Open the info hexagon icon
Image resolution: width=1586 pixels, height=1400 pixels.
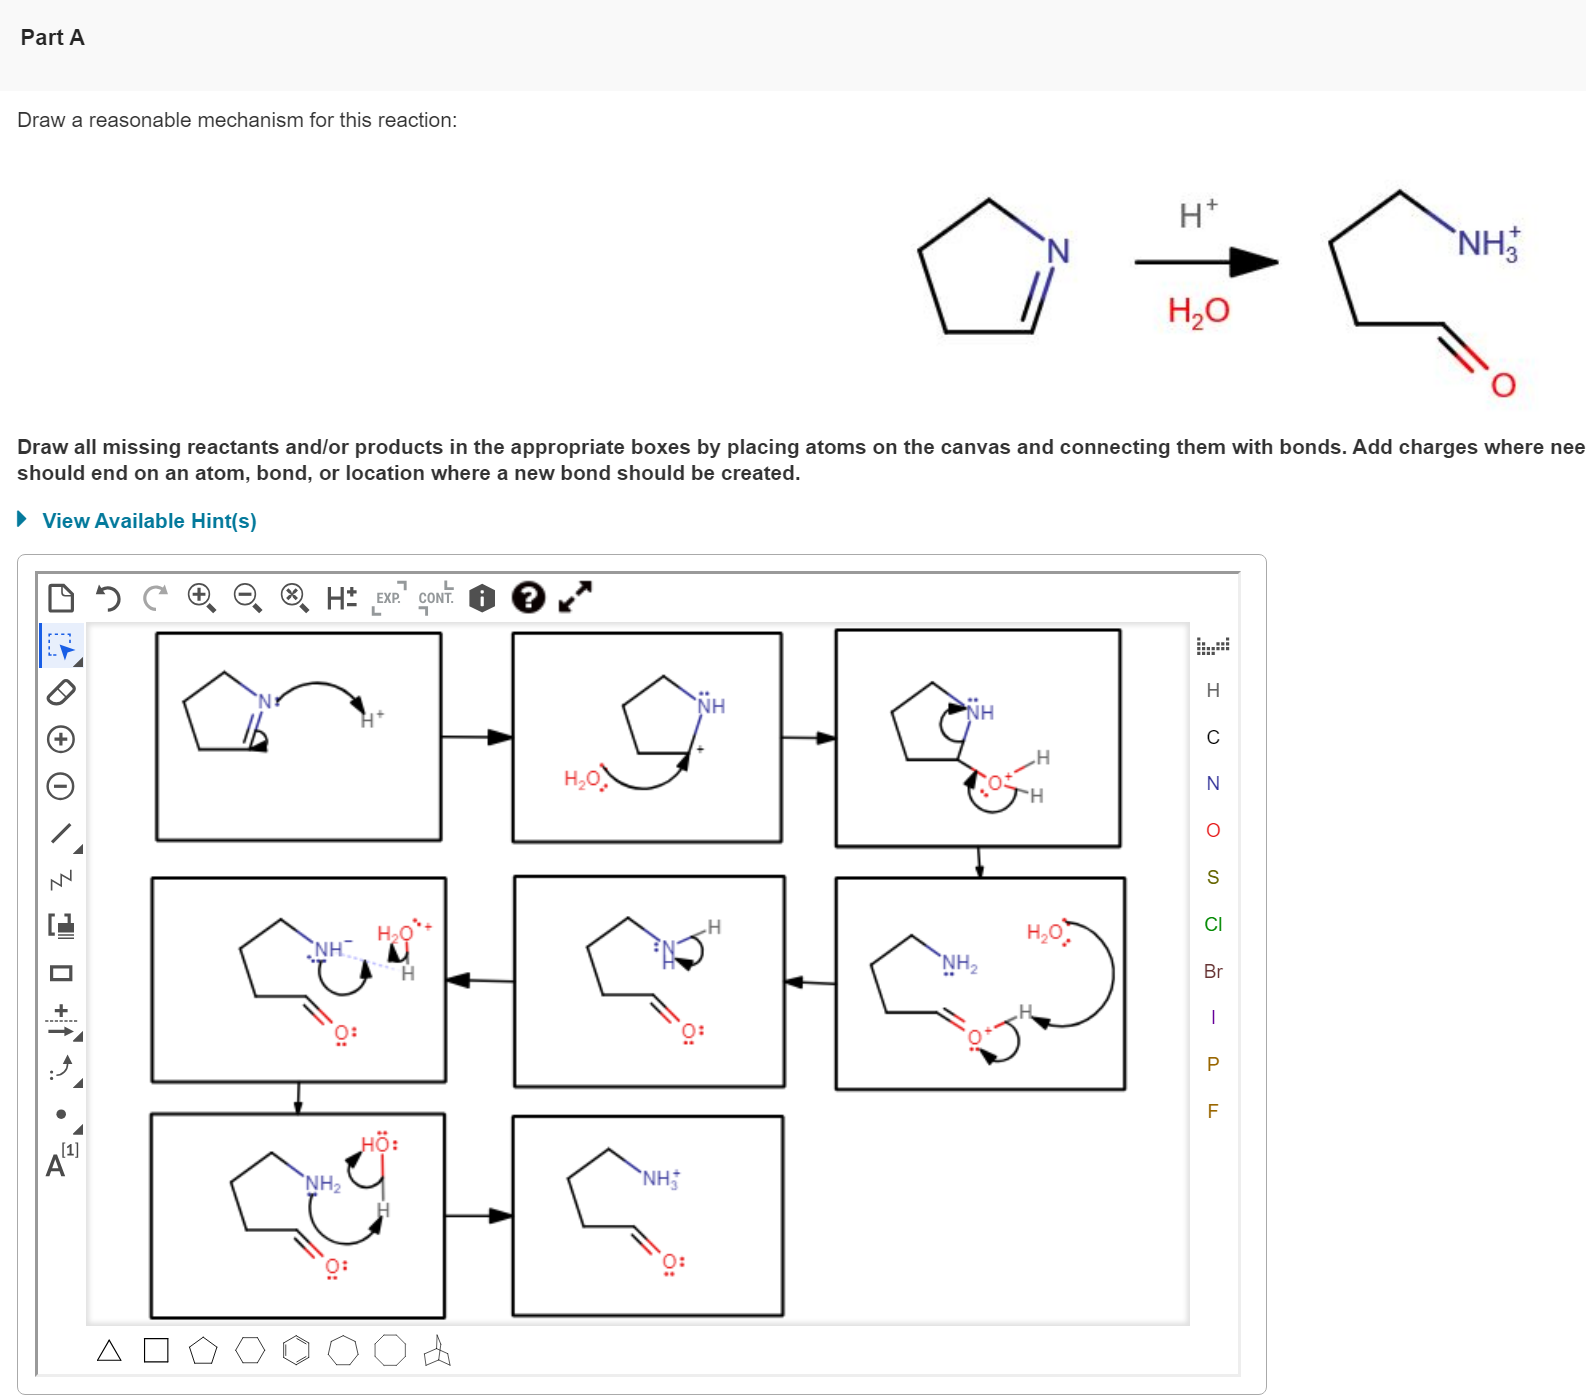pos(482,598)
